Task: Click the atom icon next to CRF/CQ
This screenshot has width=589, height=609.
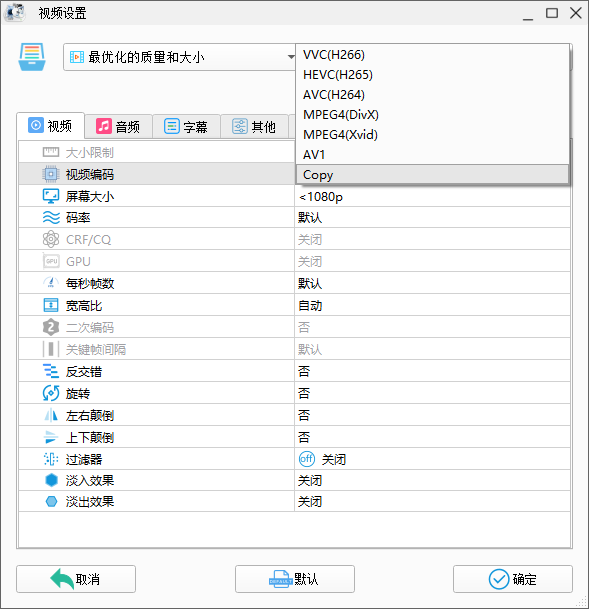Action: pos(51,239)
